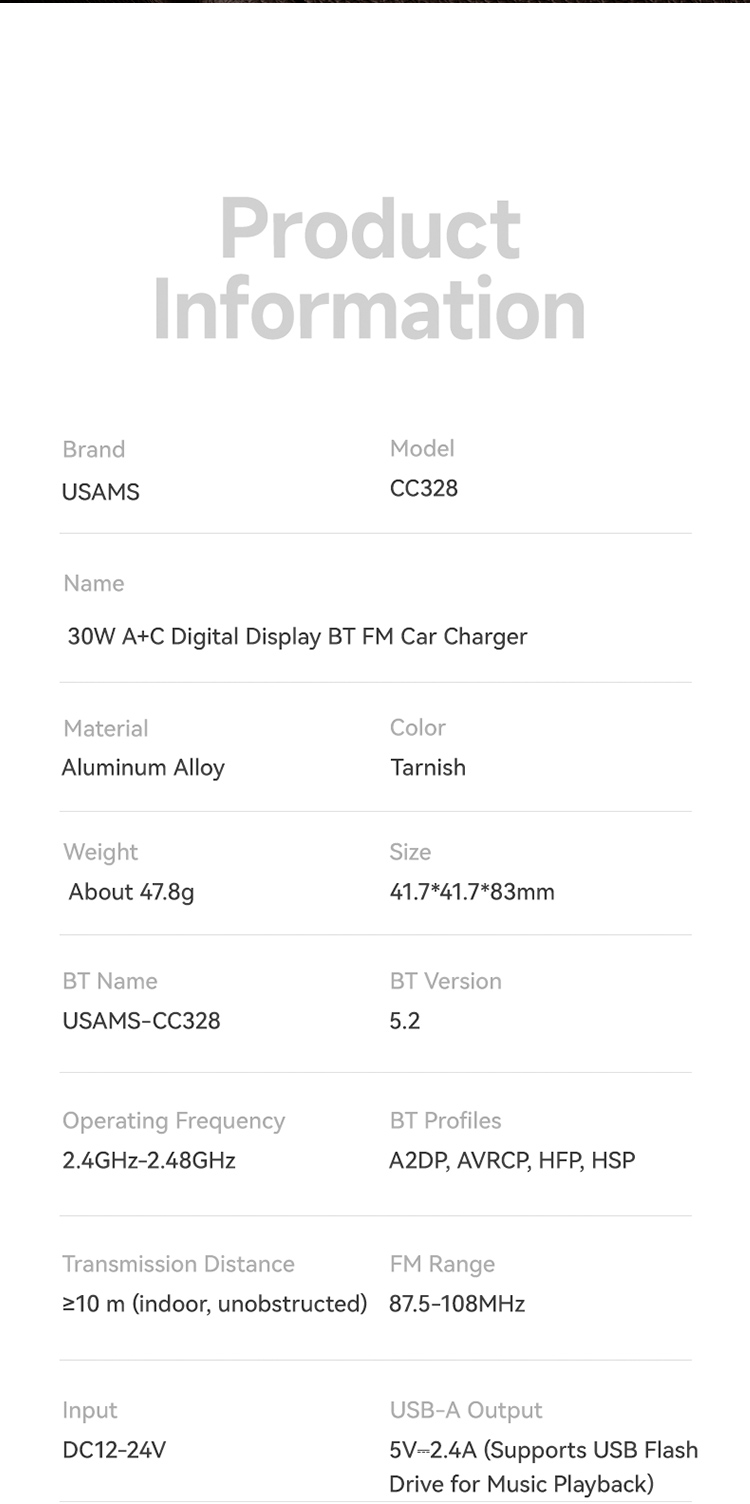The height and width of the screenshot is (1504, 750).
Task: Click the Transmission Distance label
Action: point(179,1264)
